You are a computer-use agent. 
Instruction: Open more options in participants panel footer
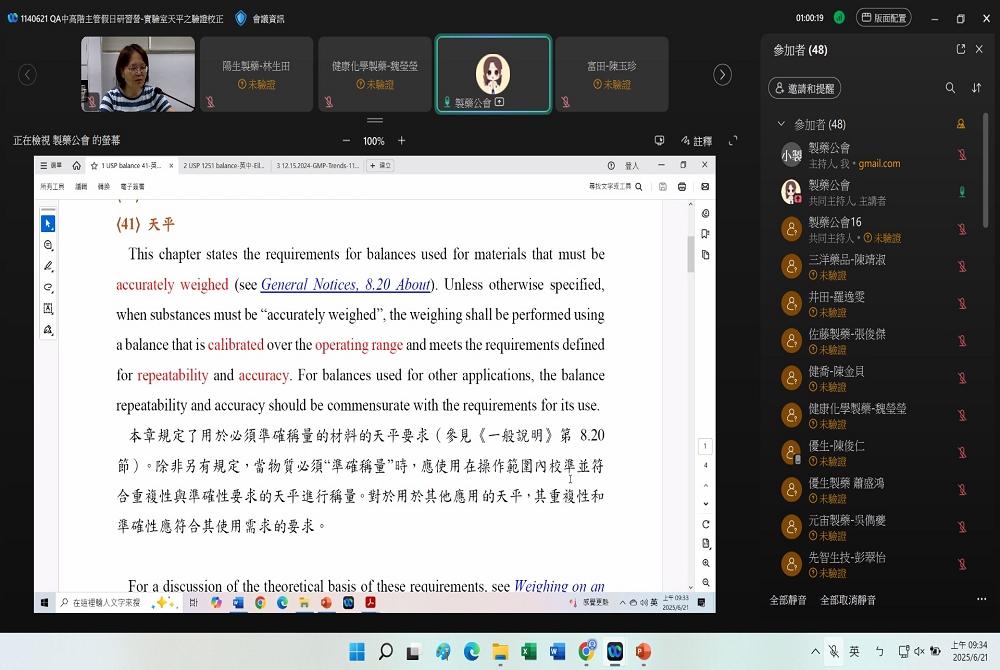tap(982, 599)
